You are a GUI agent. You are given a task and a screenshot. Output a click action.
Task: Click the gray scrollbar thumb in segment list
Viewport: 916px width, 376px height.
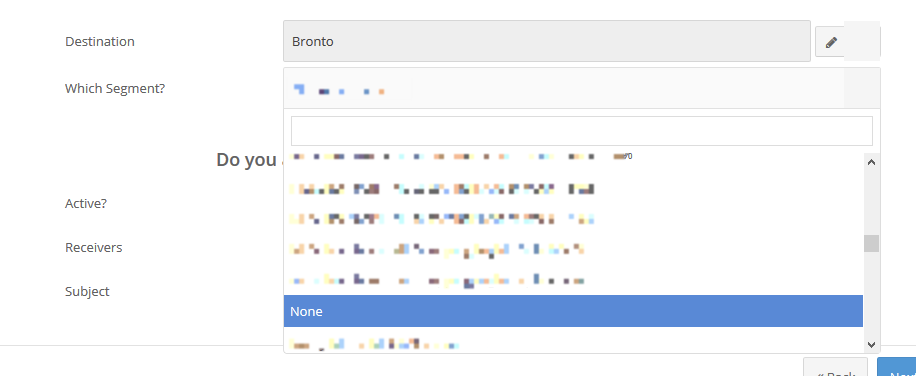[x=871, y=243]
